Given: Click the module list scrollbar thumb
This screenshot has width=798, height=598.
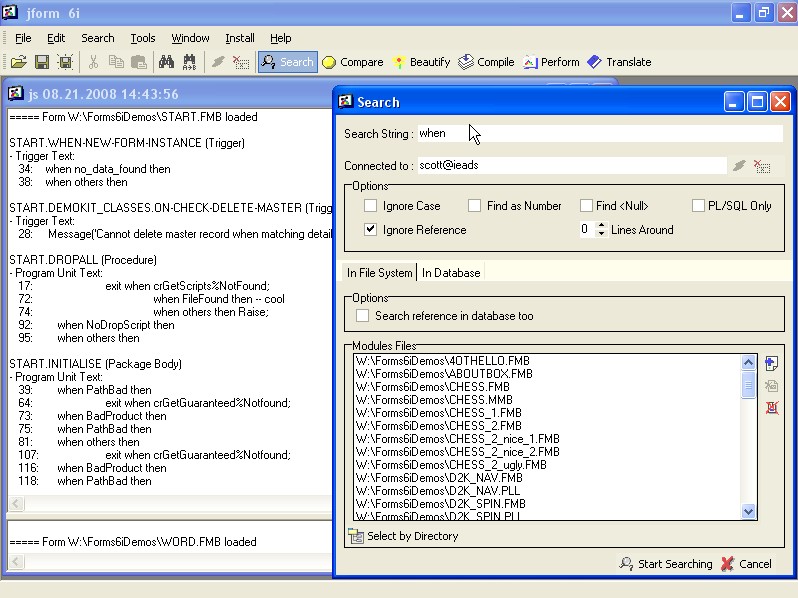Looking at the screenshot, I should pos(748,385).
